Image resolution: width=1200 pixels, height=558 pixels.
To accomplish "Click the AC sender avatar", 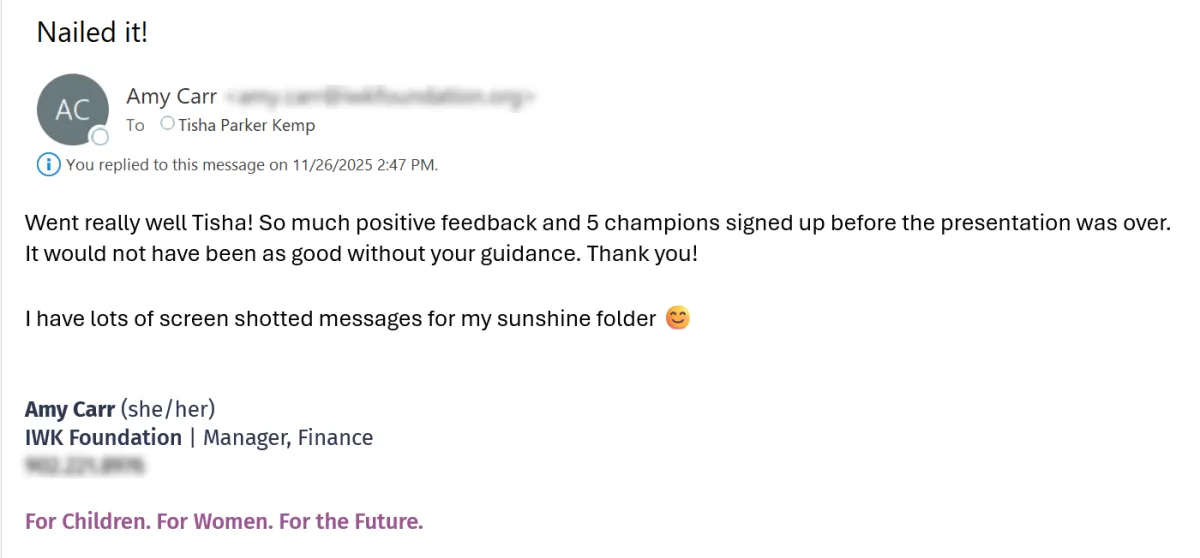I will (72, 109).
